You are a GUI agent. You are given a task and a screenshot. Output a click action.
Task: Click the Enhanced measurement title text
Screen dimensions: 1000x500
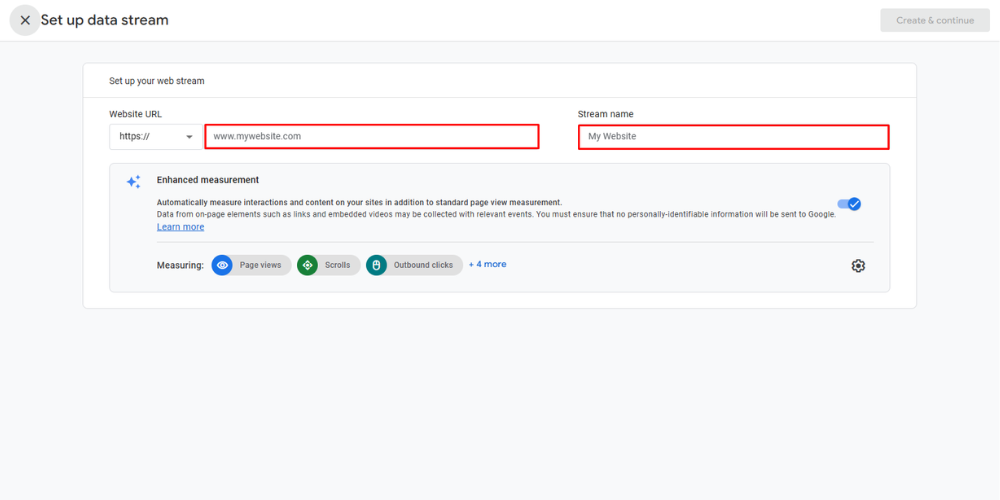tap(208, 180)
